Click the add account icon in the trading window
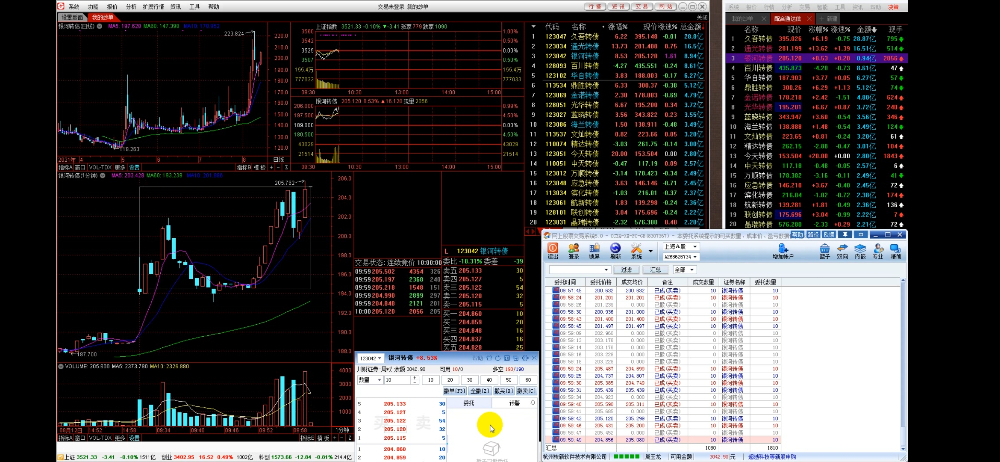1000x462 pixels. pyautogui.click(x=783, y=250)
